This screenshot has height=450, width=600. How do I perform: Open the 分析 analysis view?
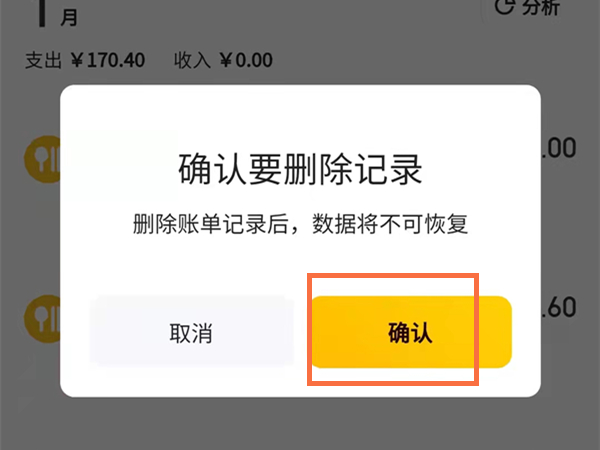[541, 7]
